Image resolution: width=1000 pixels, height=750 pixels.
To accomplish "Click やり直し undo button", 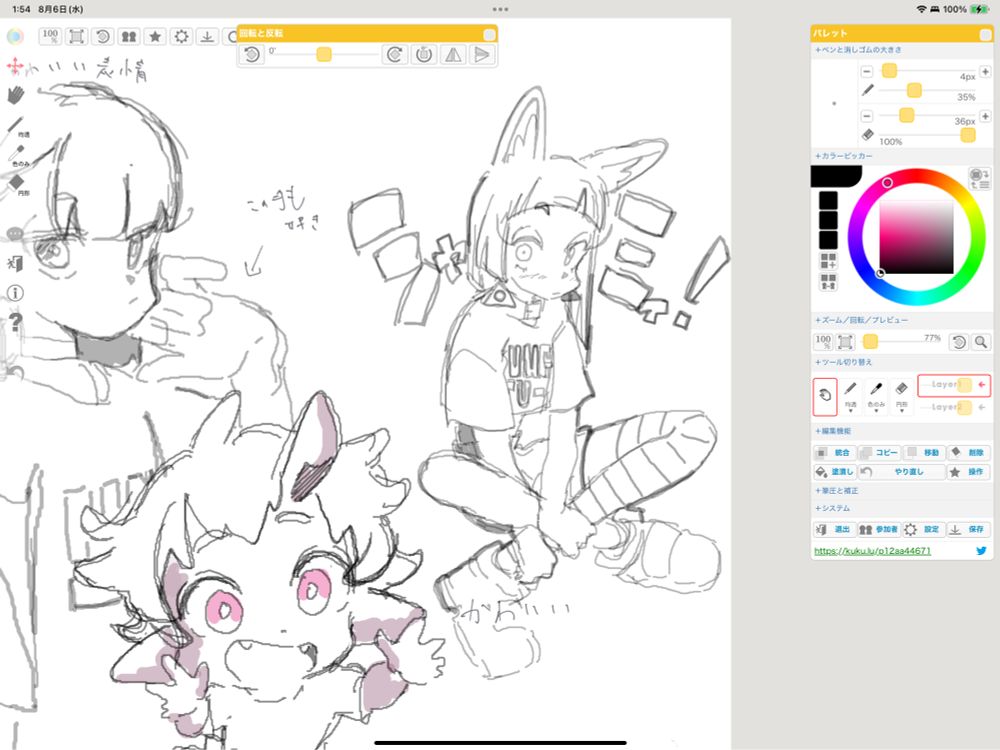I will coord(901,472).
